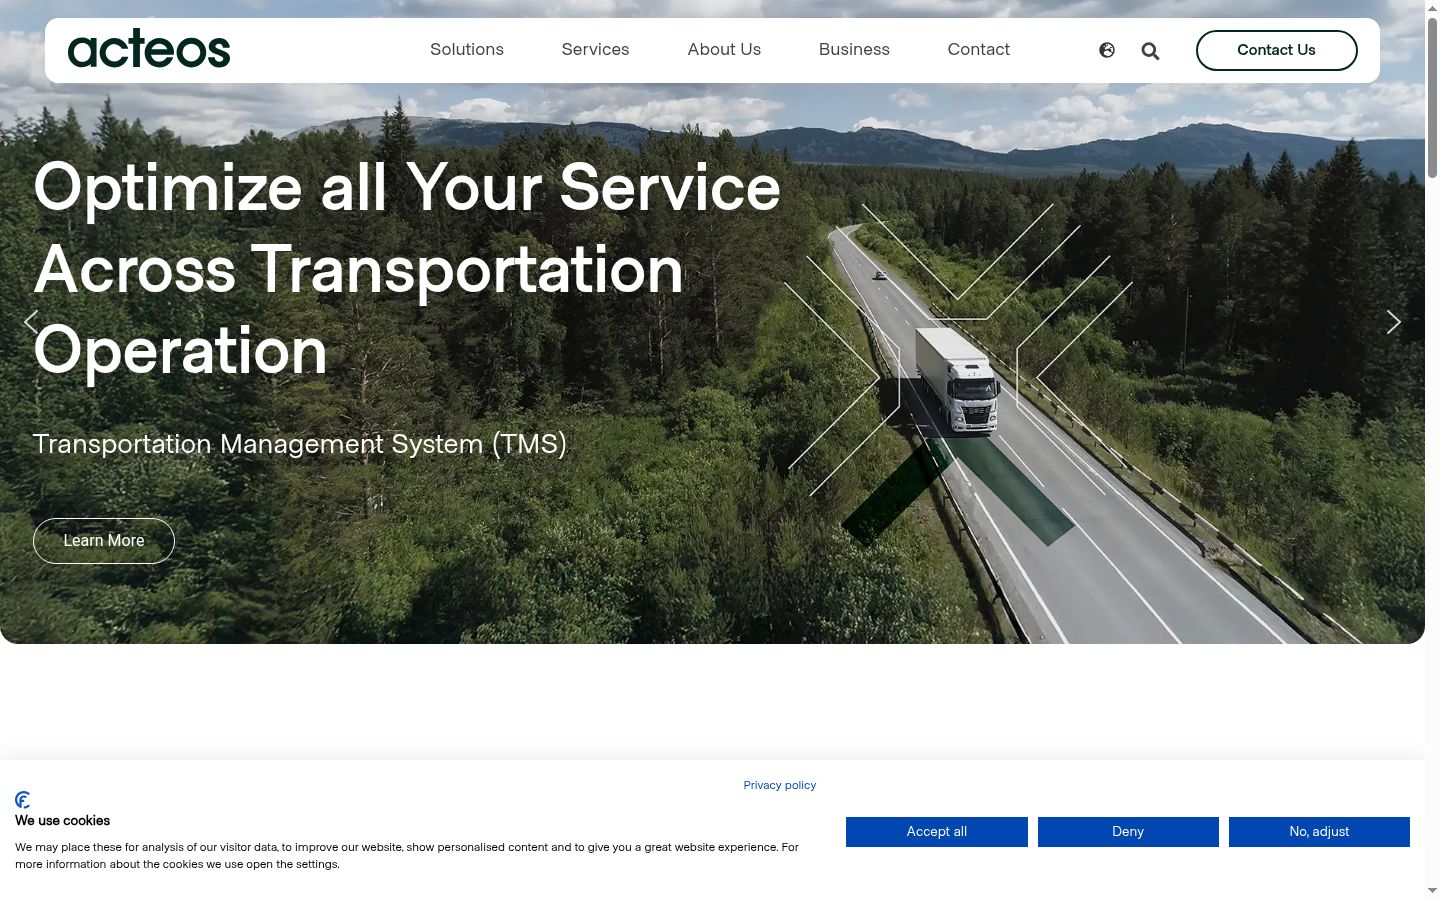Click the 'We use cookies' heading
Viewport: 1440px width, 900px height.
pos(62,821)
